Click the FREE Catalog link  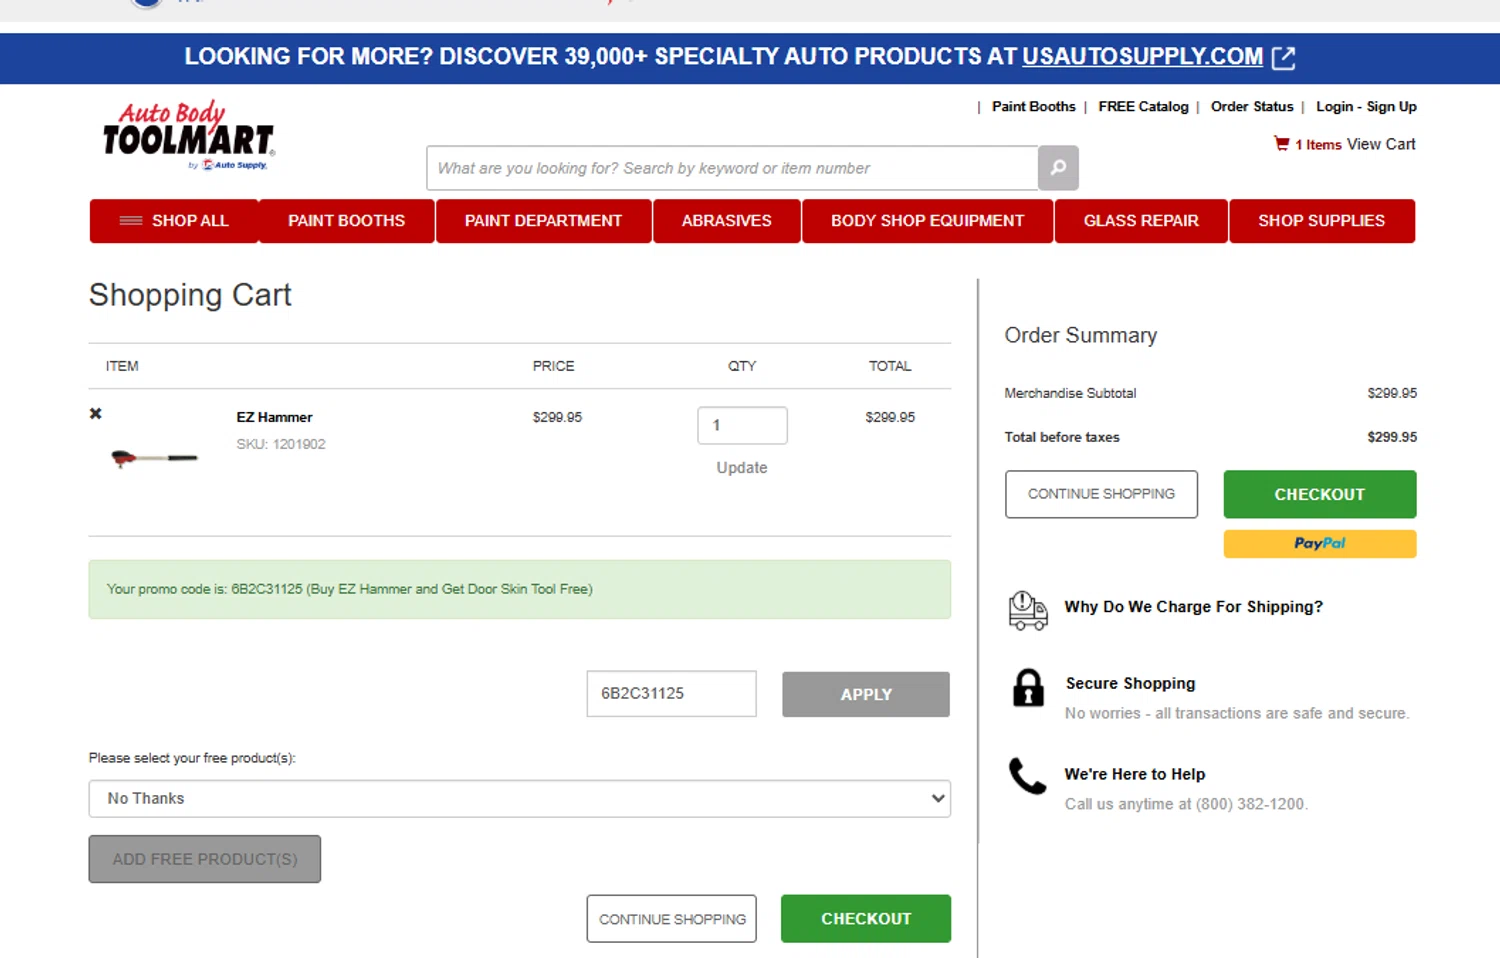(x=1143, y=107)
